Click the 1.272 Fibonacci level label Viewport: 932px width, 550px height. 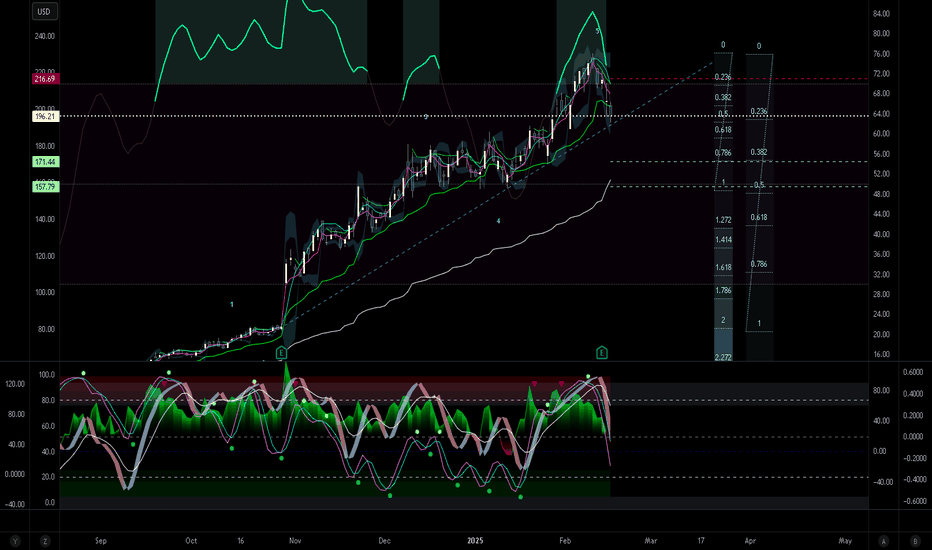[723, 220]
